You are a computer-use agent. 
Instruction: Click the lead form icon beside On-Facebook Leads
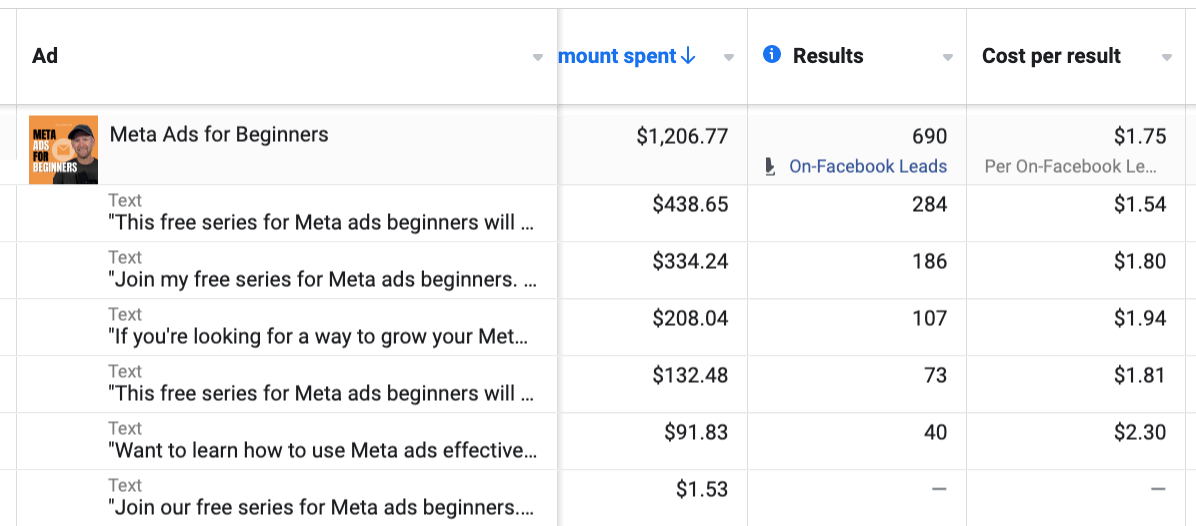771,166
